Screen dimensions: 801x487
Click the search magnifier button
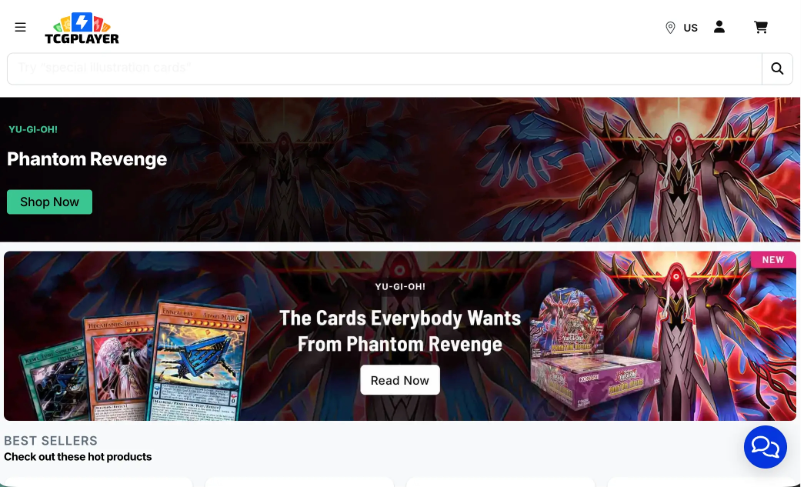click(777, 68)
